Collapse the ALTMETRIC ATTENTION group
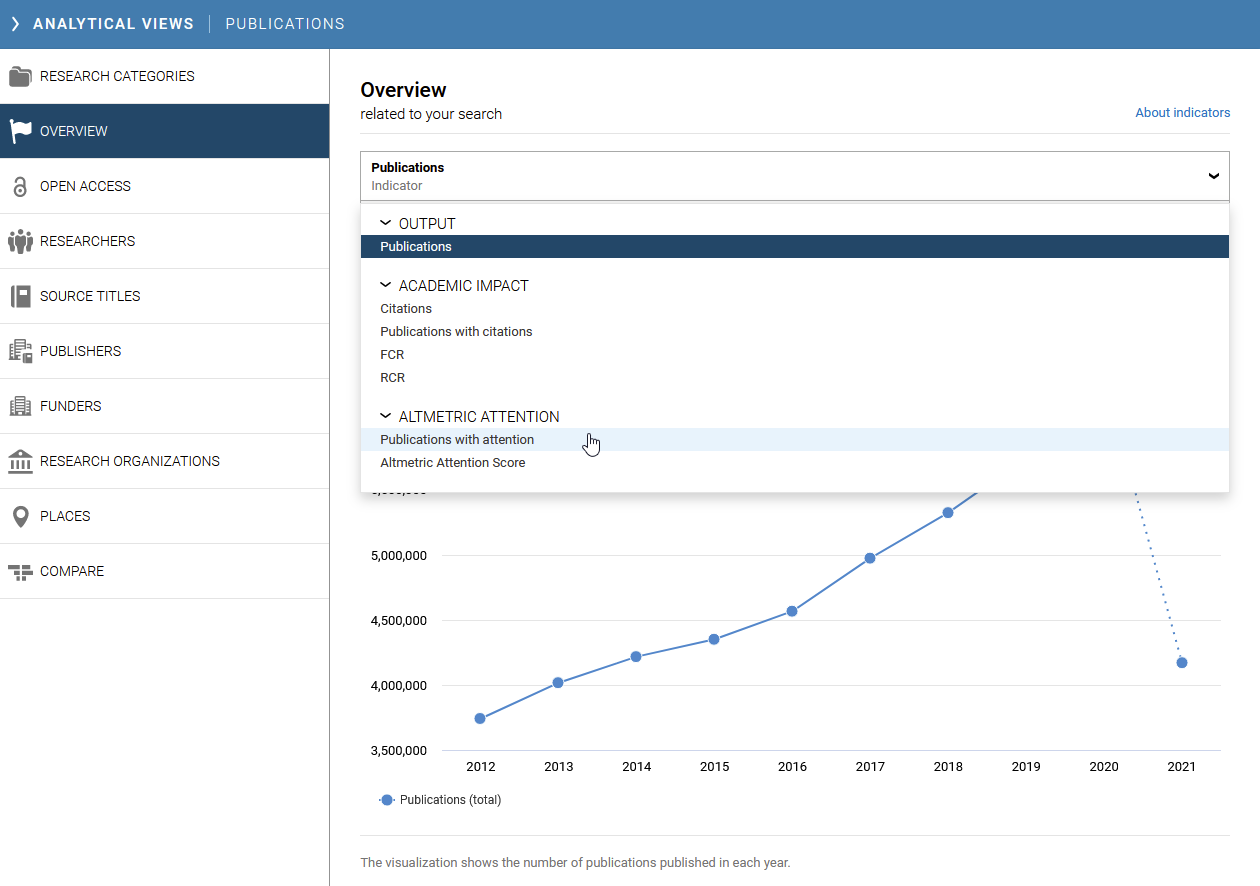 click(386, 416)
